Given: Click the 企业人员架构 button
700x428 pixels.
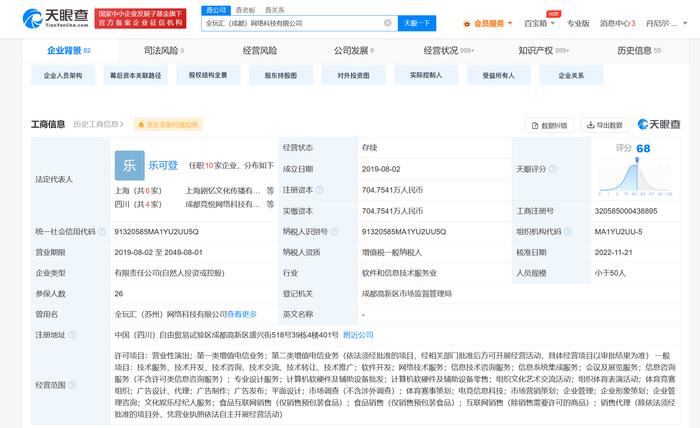Looking at the screenshot, I should click(63, 75).
